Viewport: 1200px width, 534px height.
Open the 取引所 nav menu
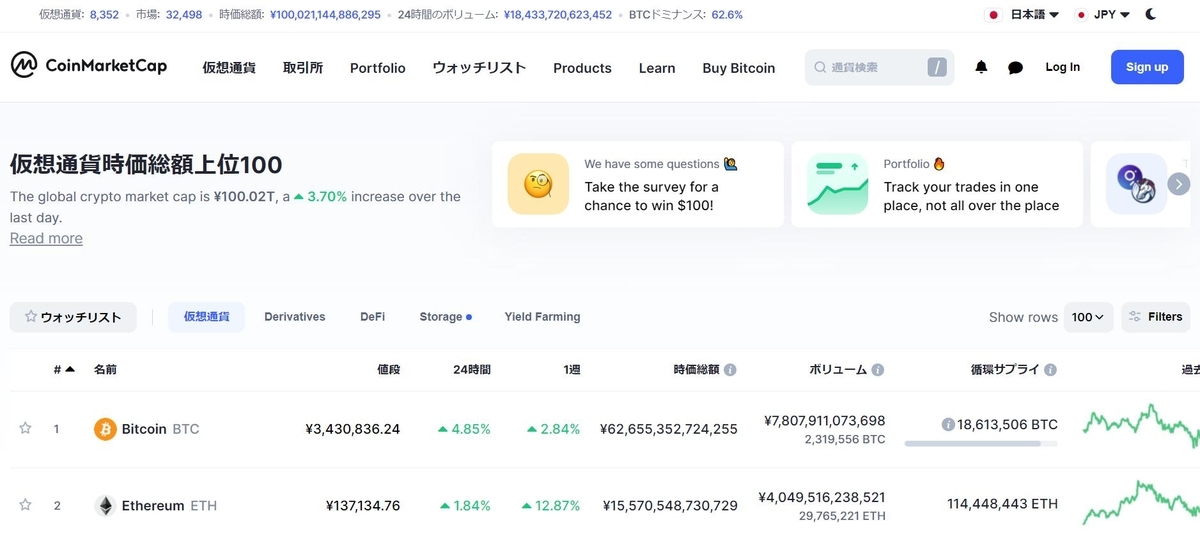[x=303, y=68]
